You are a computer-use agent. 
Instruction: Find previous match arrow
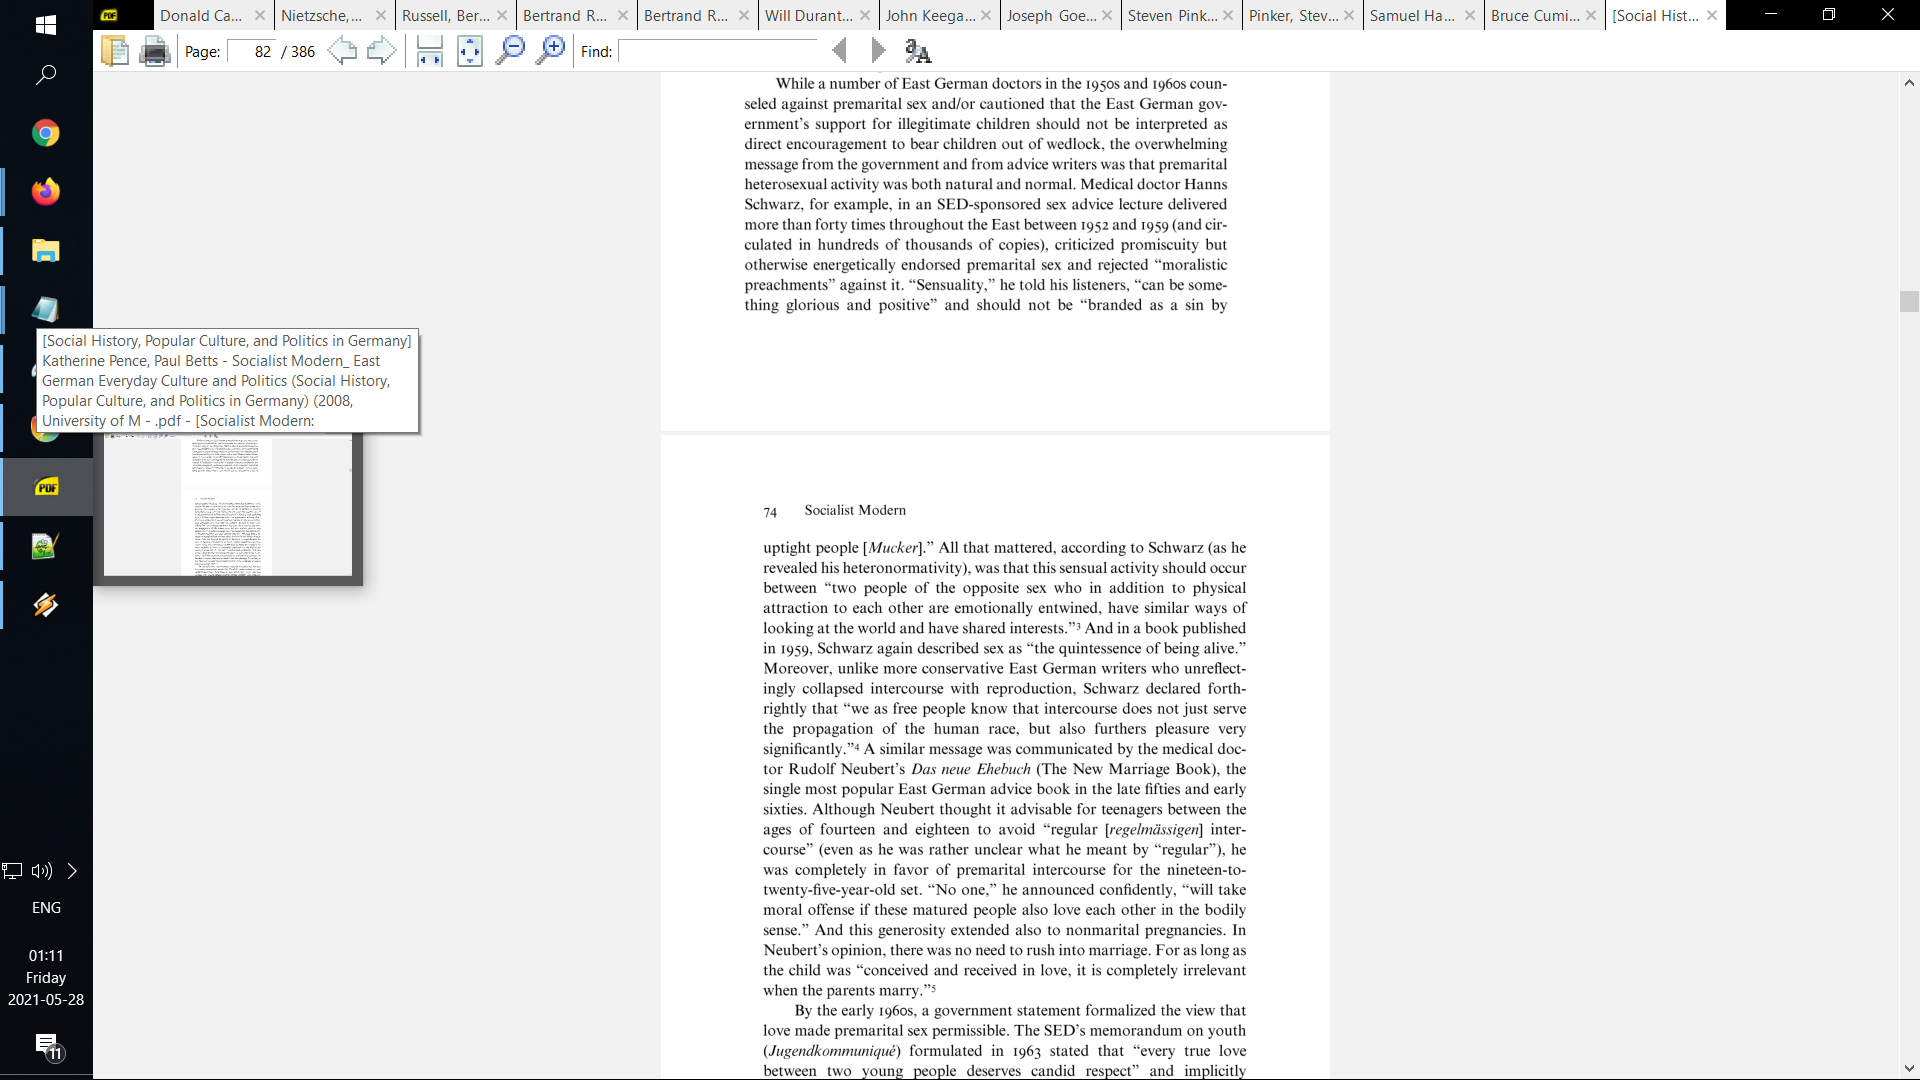(x=840, y=51)
